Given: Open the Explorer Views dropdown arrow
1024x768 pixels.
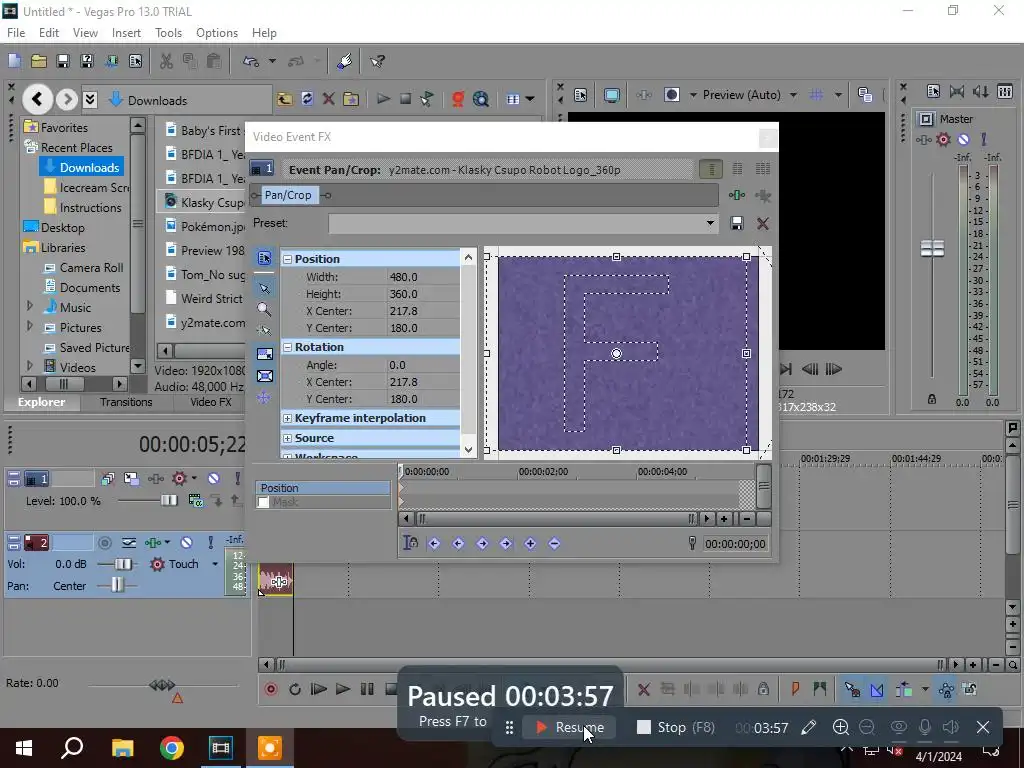Looking at the screenshot, I should (530, 99).
